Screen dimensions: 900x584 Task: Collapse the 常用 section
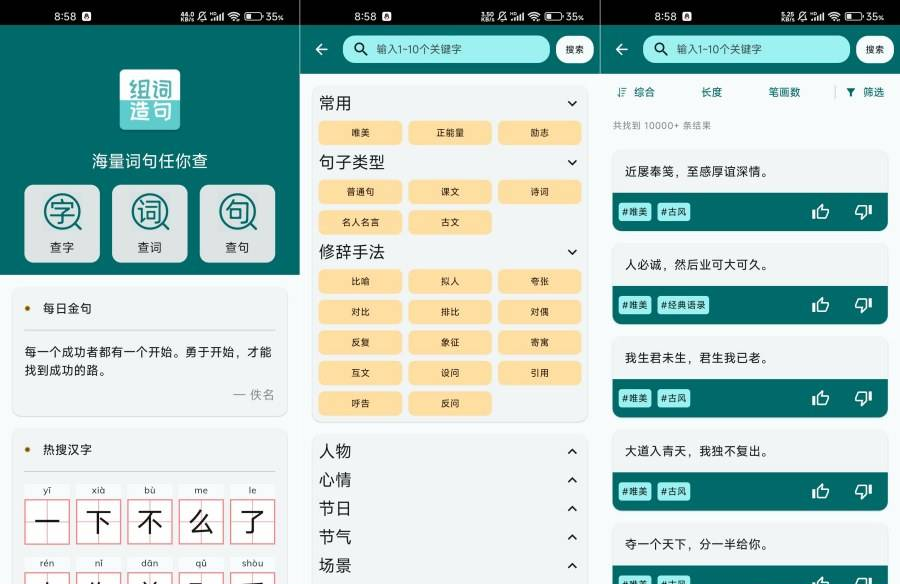572,103
